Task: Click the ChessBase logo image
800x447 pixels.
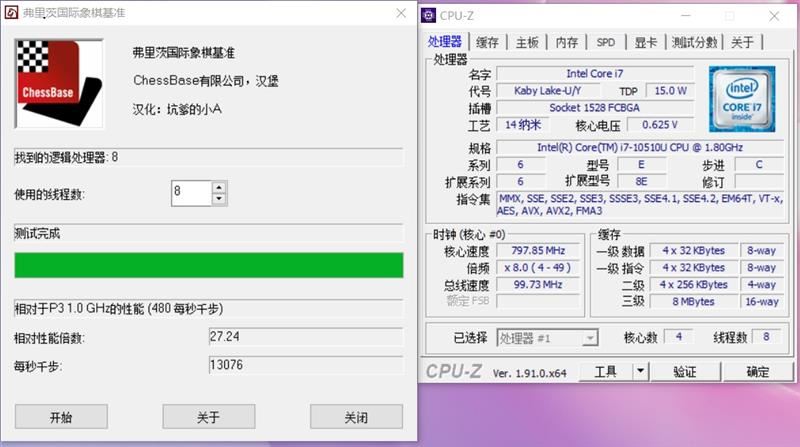Action: pos(59,84)
